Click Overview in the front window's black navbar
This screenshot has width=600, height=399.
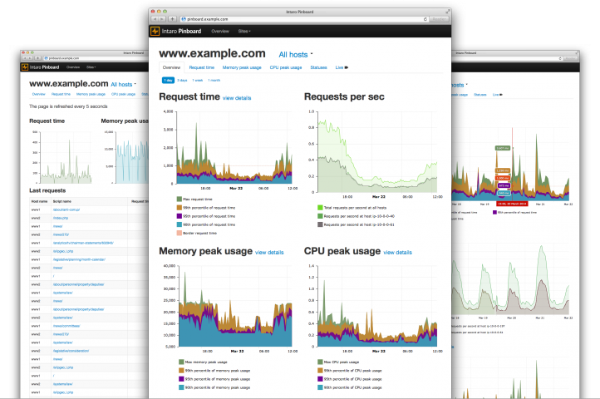tap(220, 31)
